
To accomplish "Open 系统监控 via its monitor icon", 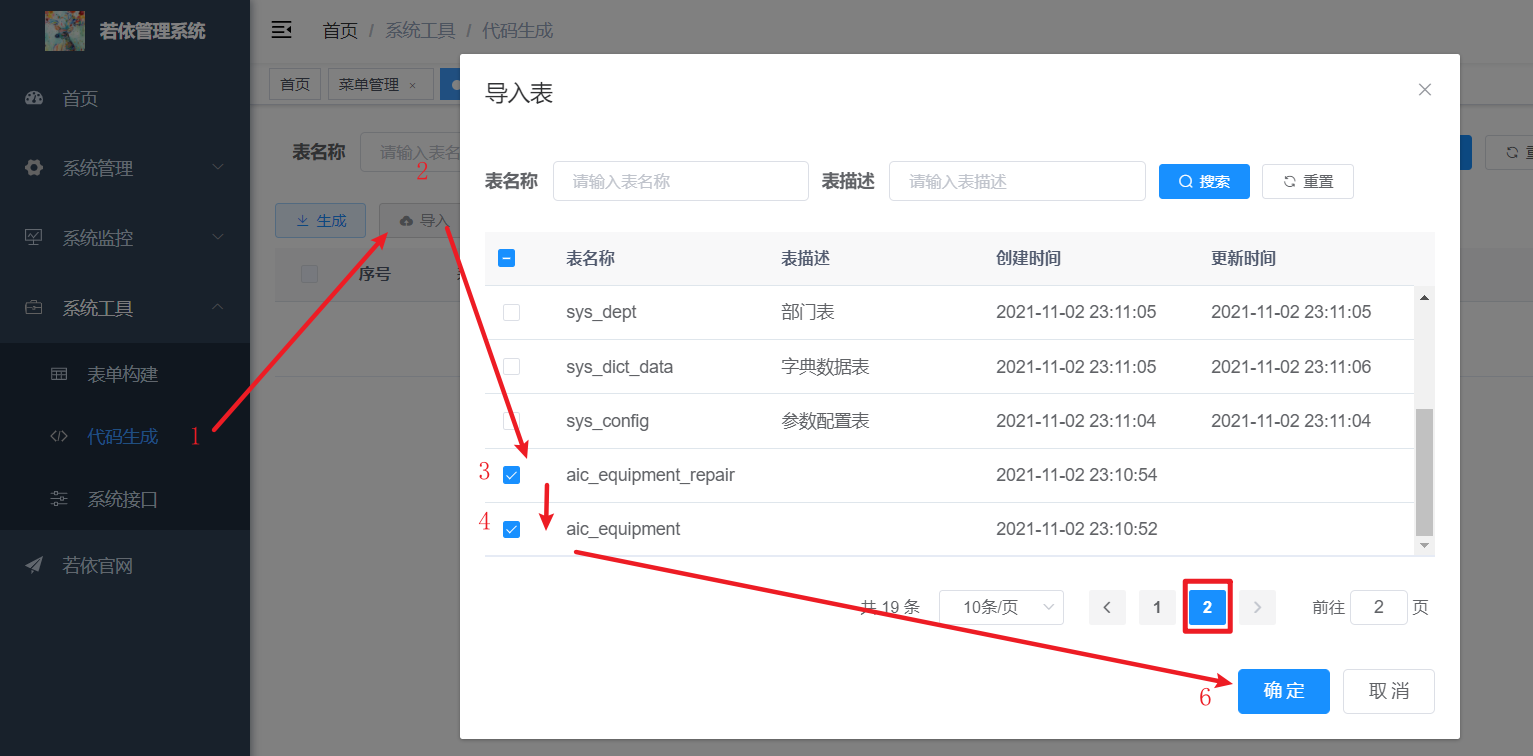I will click(x=33, y=237).
